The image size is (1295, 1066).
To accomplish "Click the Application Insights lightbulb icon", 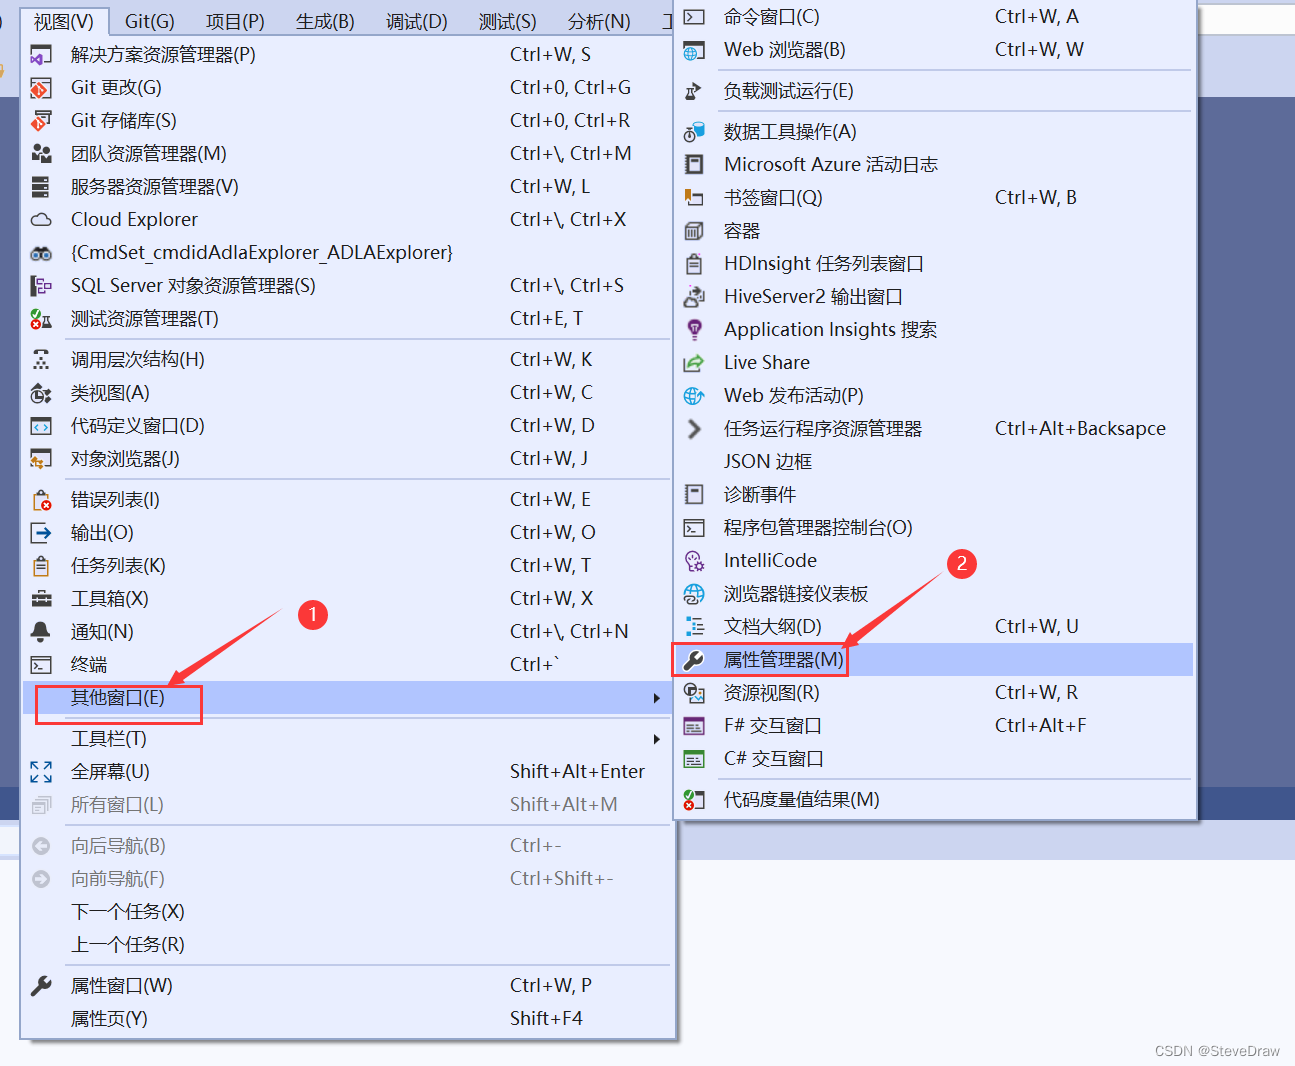I will 694,330.
